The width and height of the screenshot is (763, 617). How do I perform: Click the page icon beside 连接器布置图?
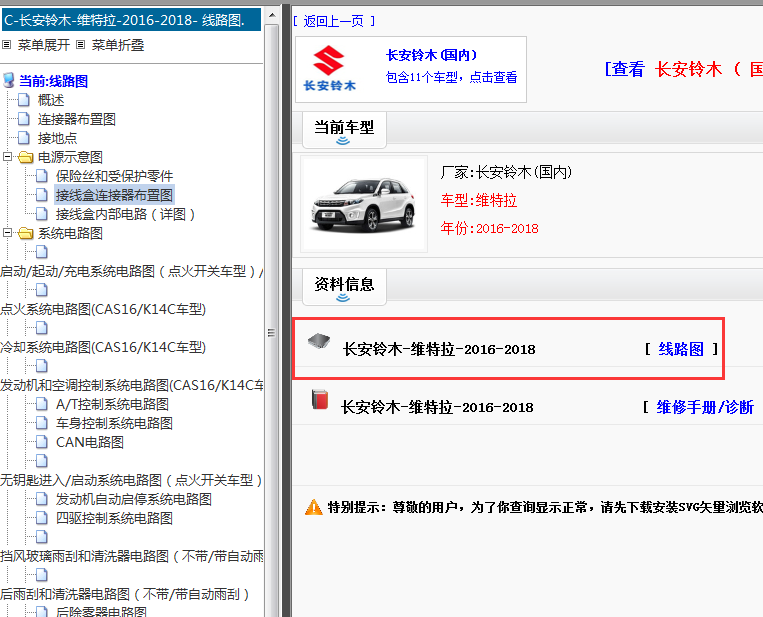[x=24, y=119]
